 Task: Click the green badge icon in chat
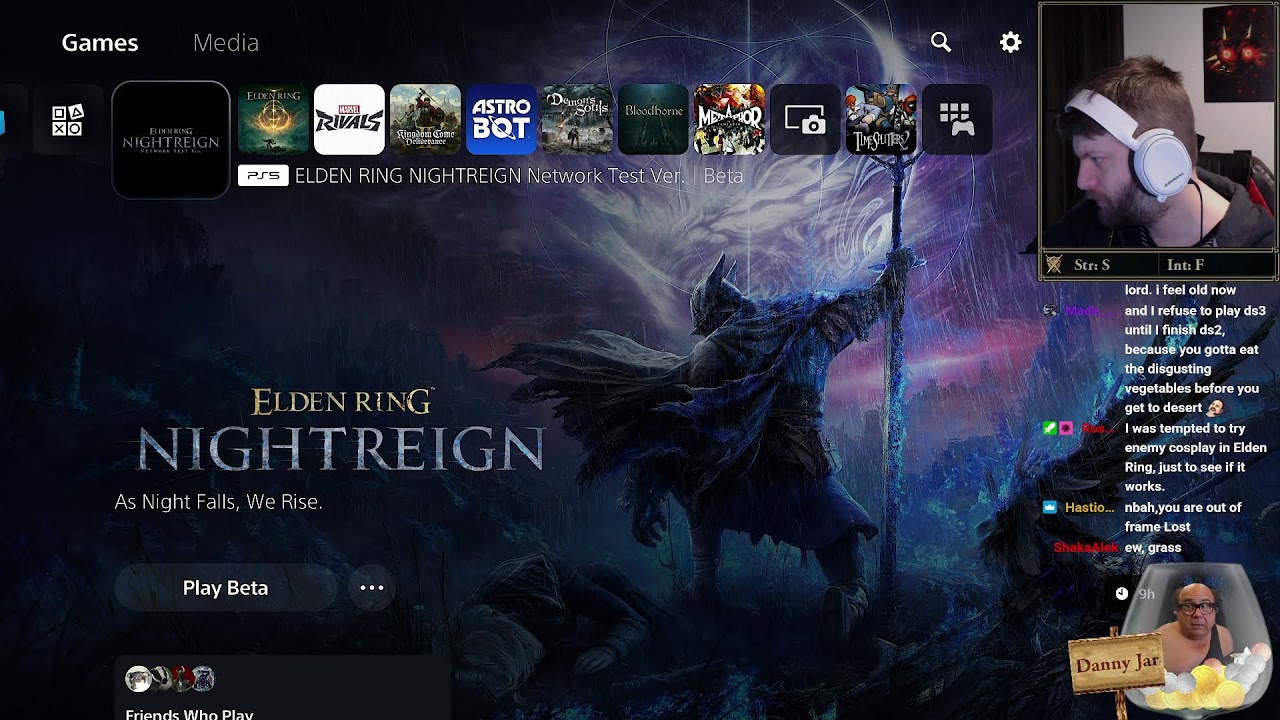click(x=1049, y=428)
